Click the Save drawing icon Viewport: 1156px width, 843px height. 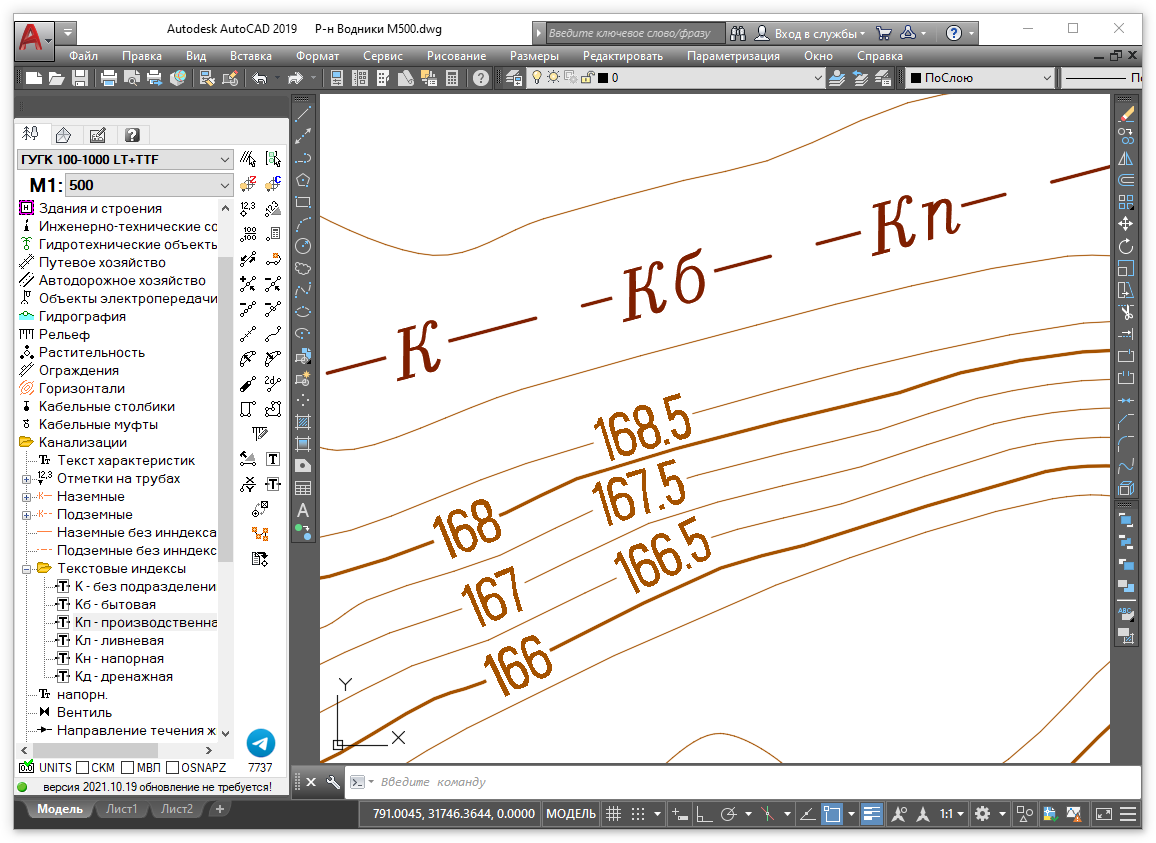(x=79, y=78)
